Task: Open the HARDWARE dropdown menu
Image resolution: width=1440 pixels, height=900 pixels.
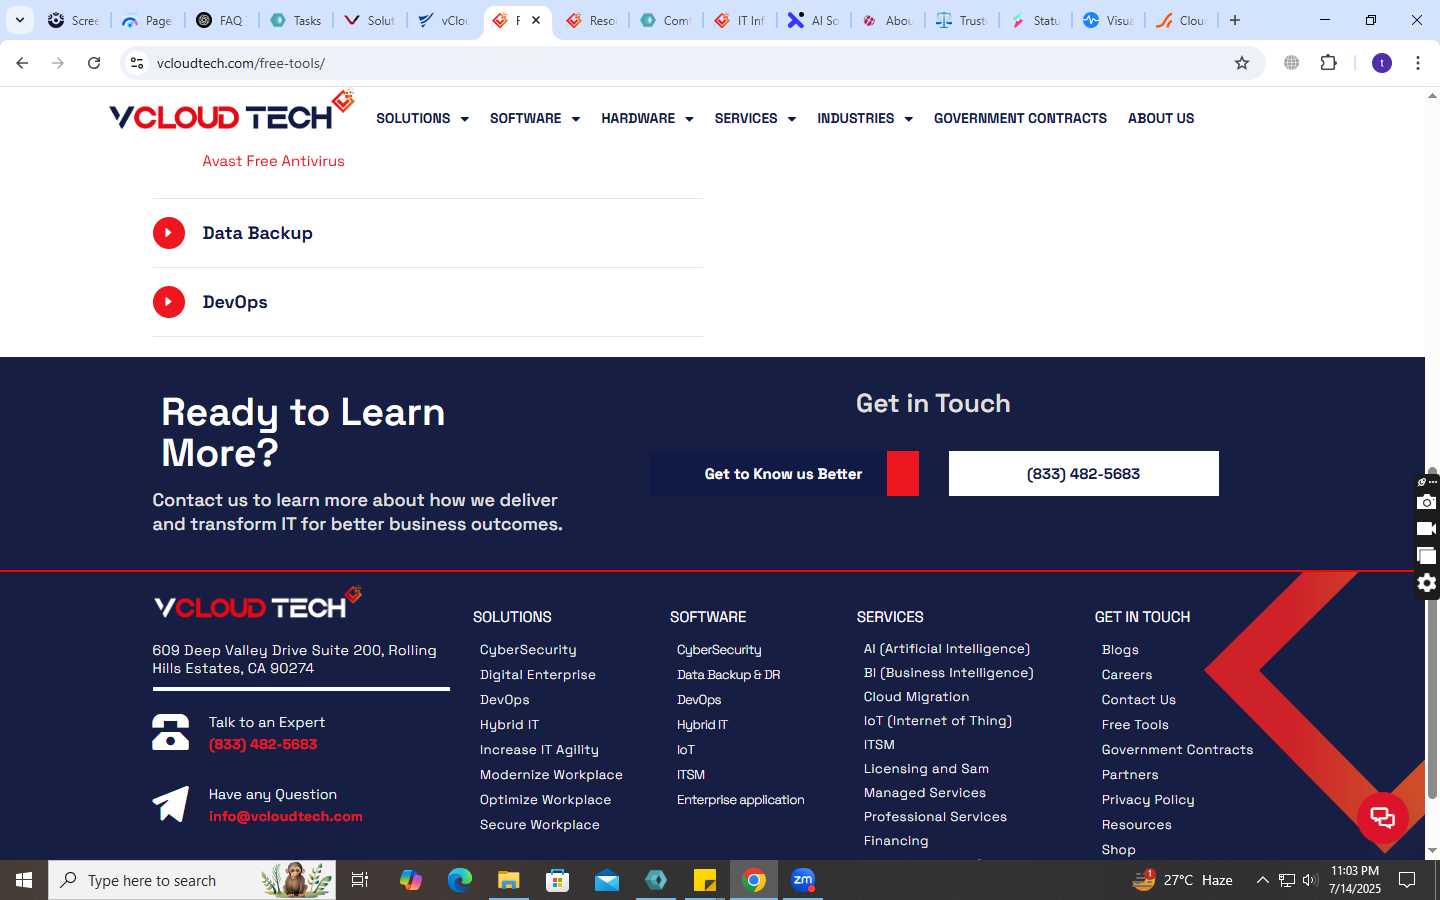Action: pyautogui.click(x=647, y=118)
